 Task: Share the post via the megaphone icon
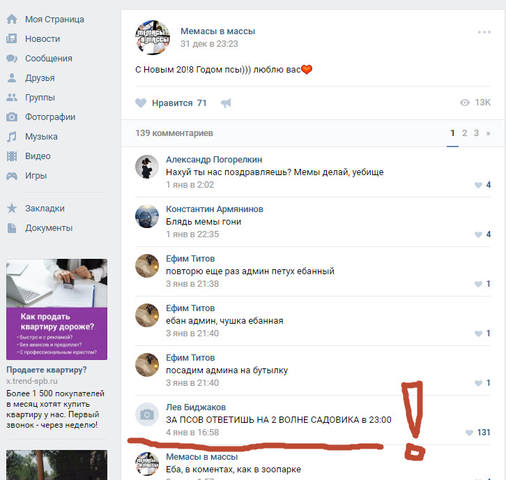(x=226, y=103)
